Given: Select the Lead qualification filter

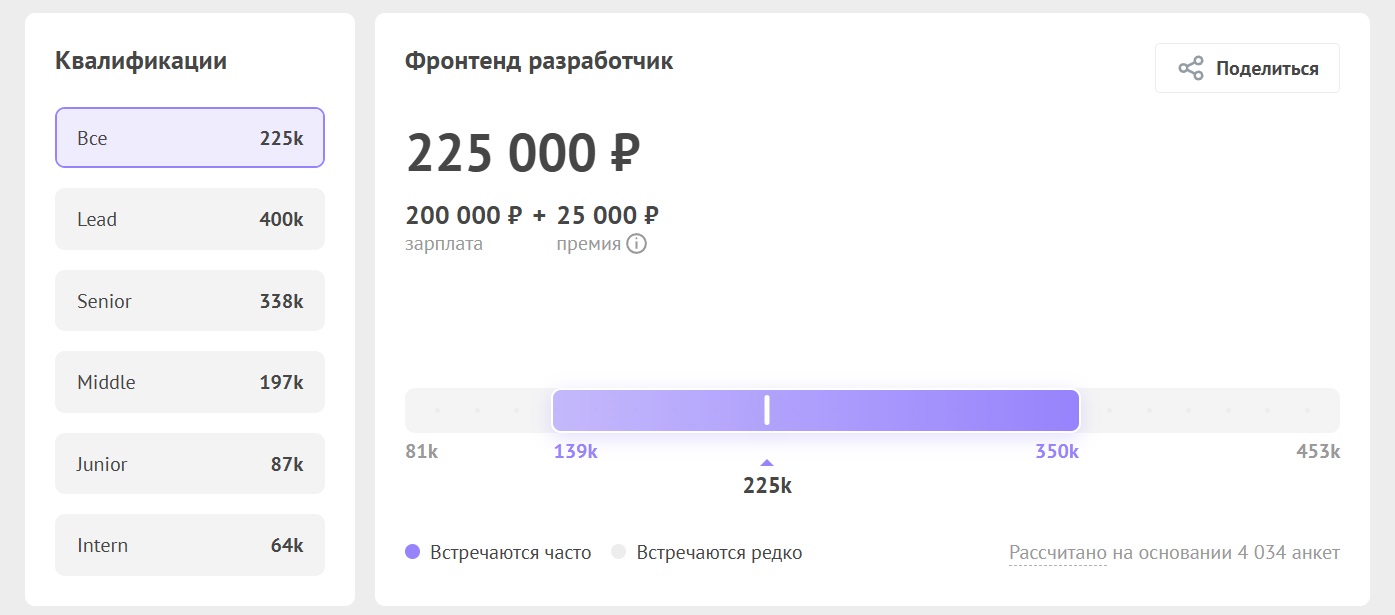Looking at the screenshot, I should 189,219.
